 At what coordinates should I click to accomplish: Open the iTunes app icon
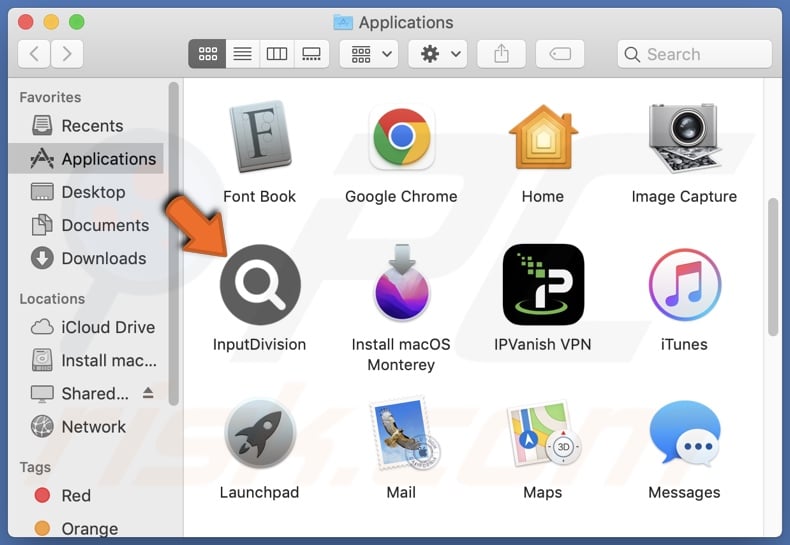point(684,285)
